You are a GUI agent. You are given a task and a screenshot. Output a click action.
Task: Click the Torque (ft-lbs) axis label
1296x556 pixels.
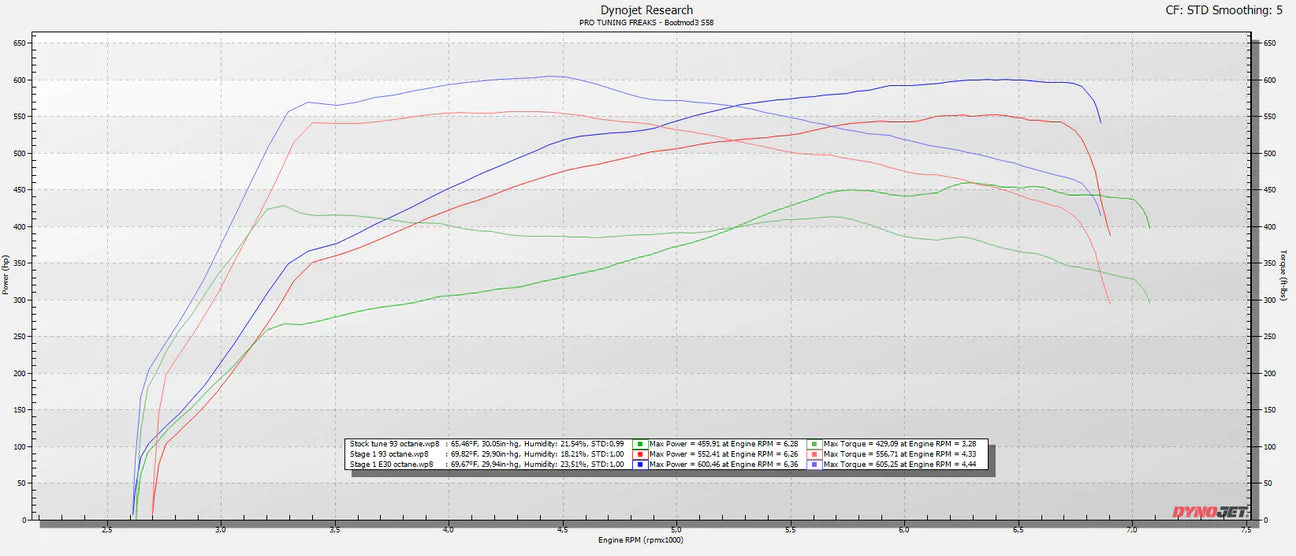[1283, 276]
